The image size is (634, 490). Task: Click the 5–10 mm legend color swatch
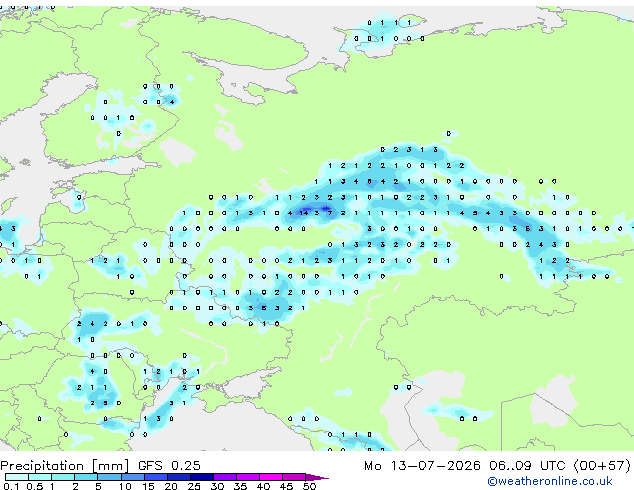109,477
